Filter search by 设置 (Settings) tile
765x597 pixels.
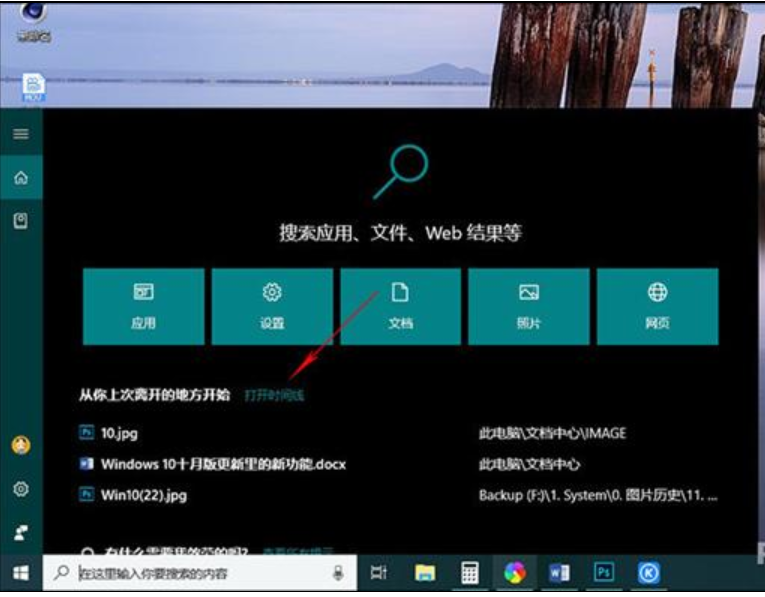271,306
